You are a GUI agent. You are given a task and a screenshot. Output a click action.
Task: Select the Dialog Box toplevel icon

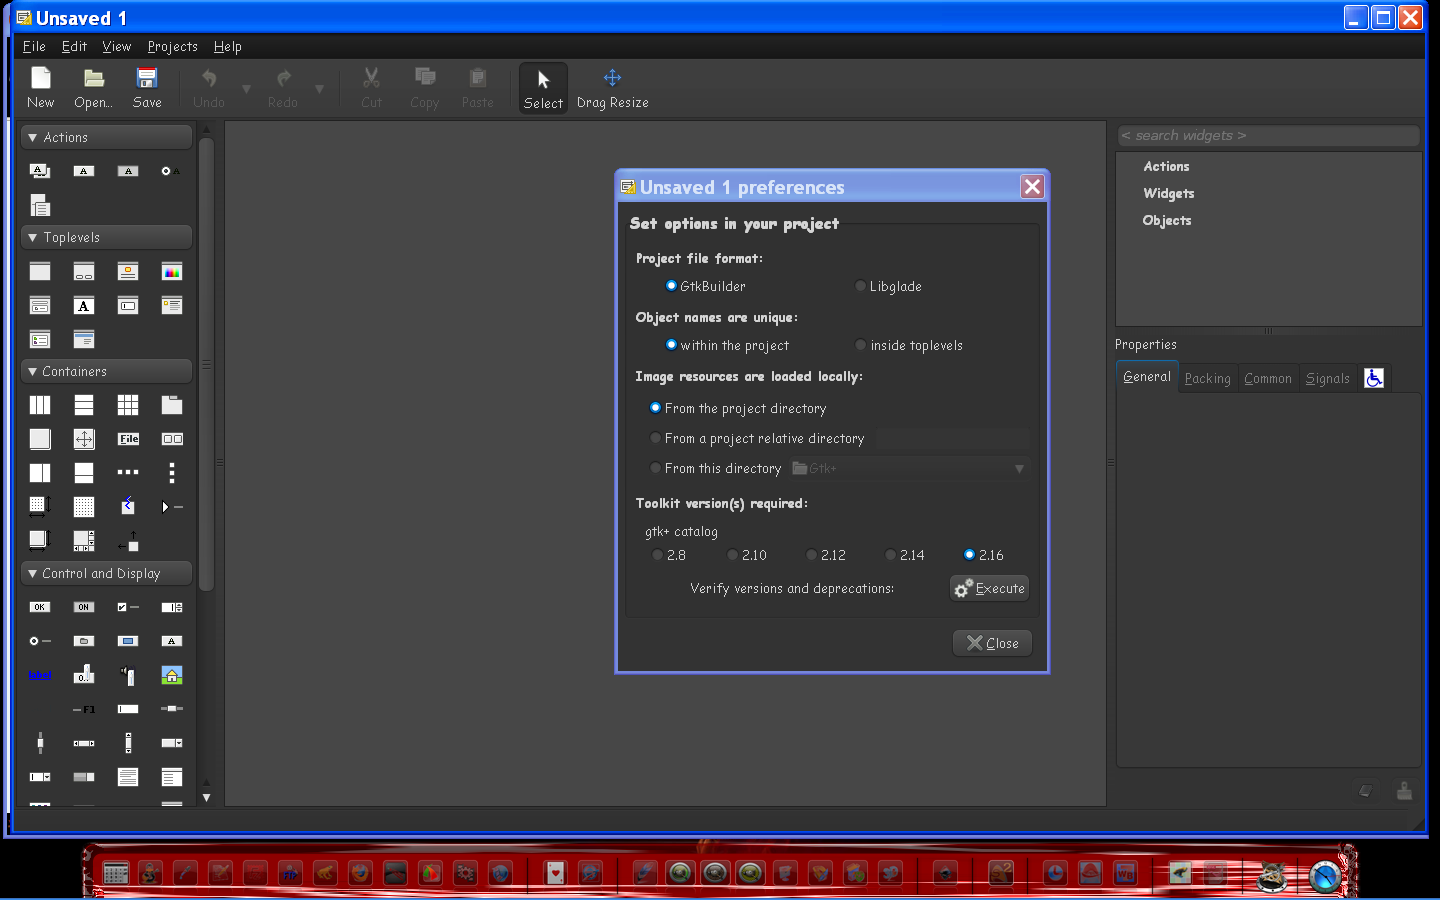pos(84,272)
